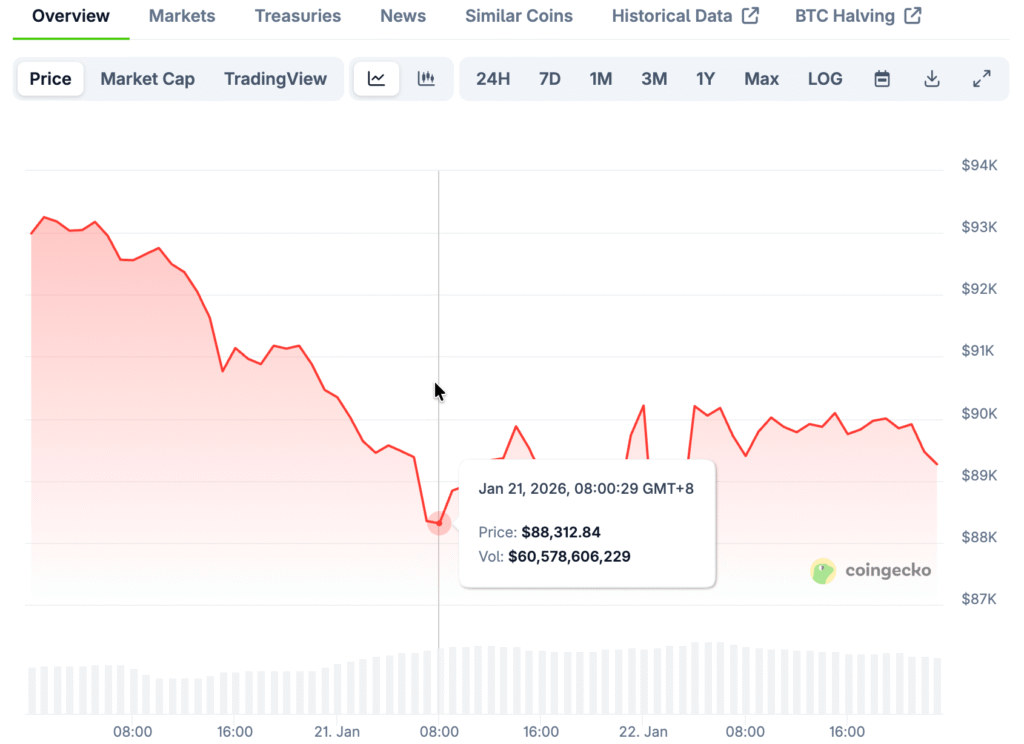Image resolution: width=1024 pixels, height=744 pixels.
Task: Click the download chart data icon
Action: tap(932, 79)
